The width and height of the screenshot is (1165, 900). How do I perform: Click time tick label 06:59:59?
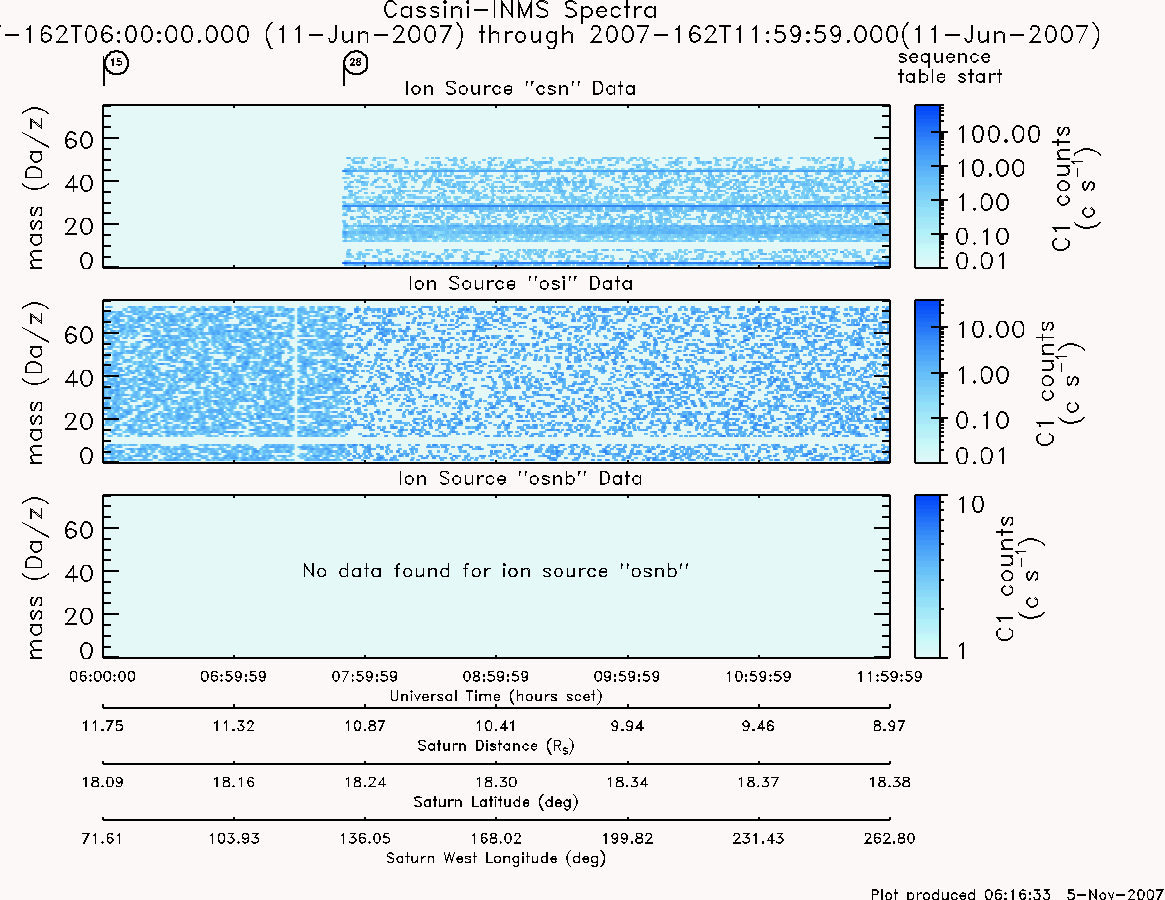point(233,676)
